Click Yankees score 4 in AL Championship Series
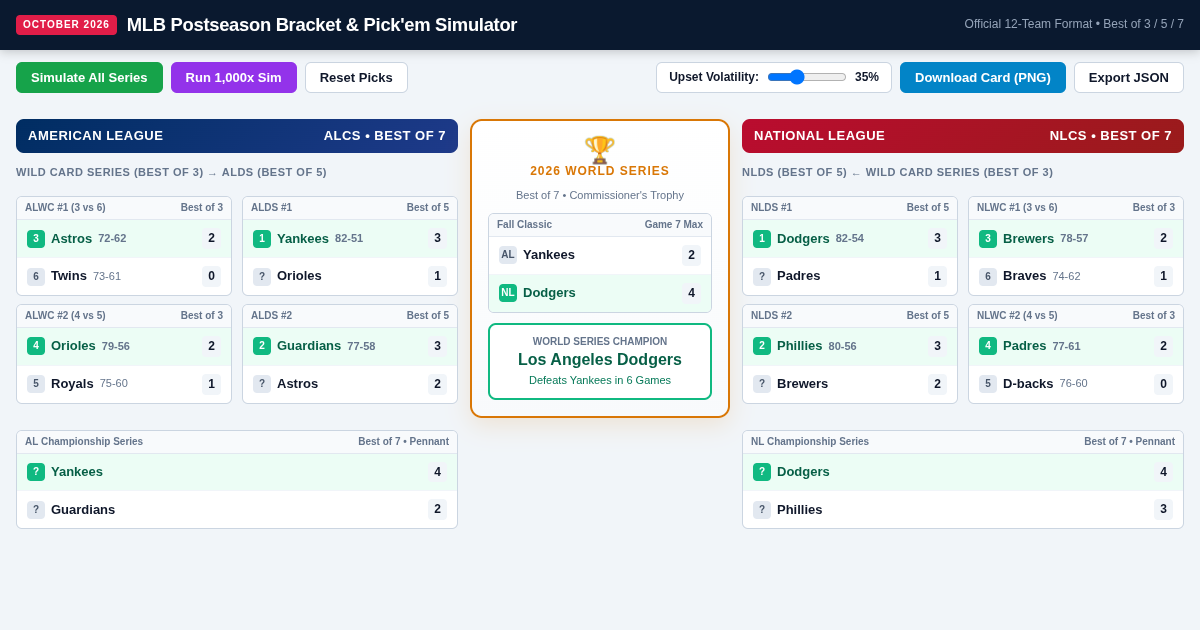 (438, 472)
